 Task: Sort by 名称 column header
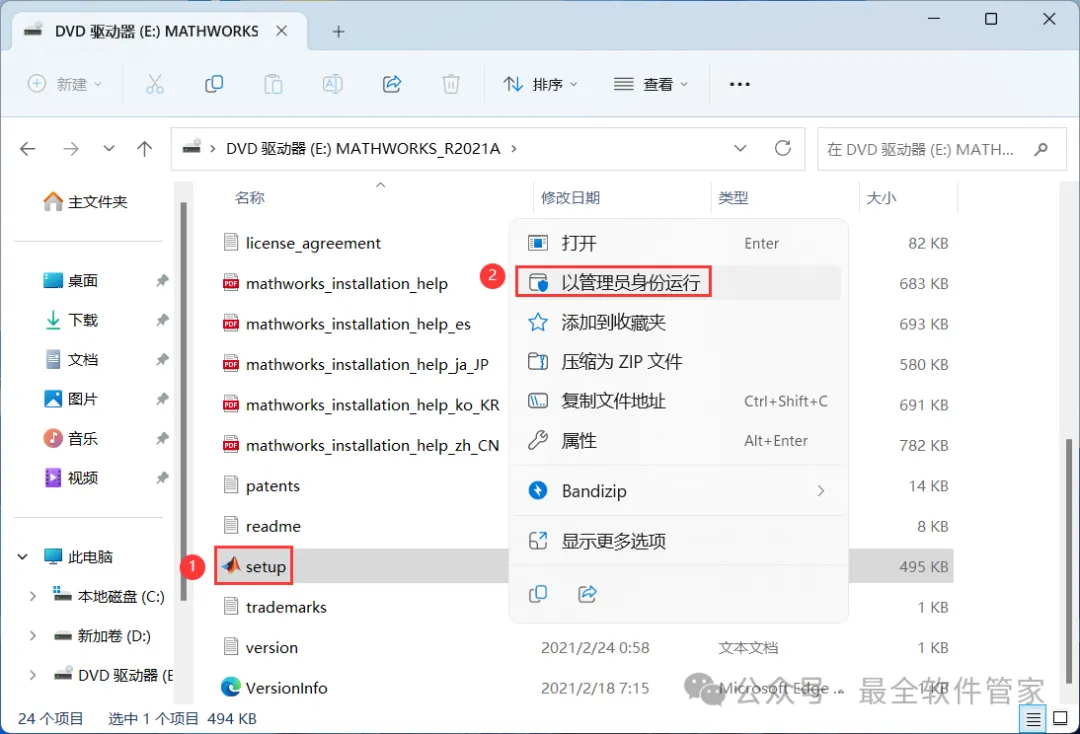tap(249, 198)
